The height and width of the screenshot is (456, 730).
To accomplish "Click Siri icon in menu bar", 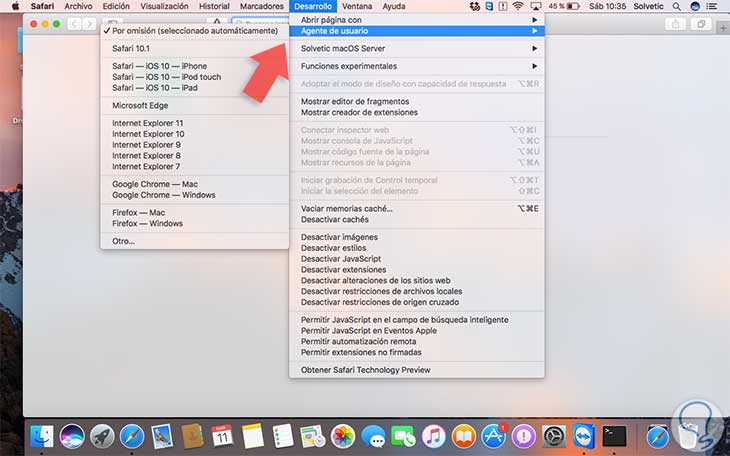I will point(695,6).
